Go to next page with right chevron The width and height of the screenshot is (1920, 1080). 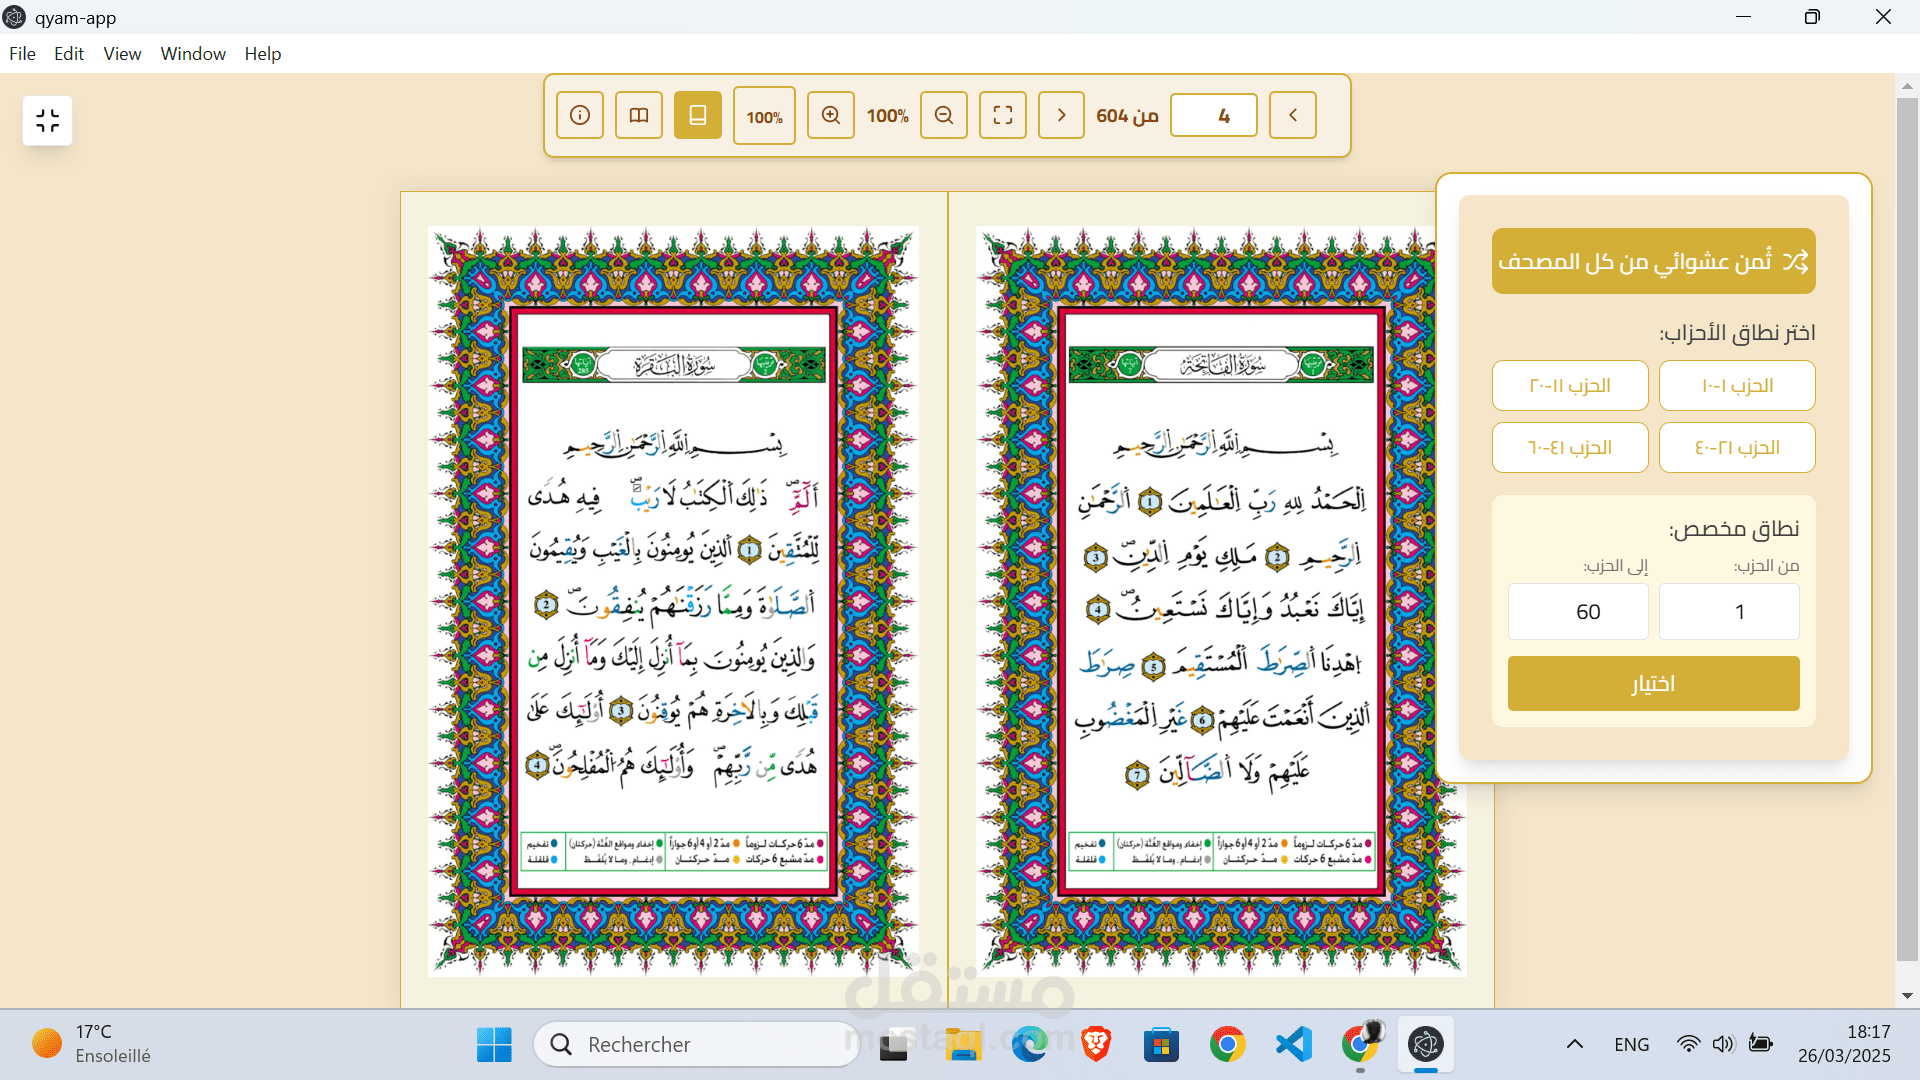coord(1061,115)
